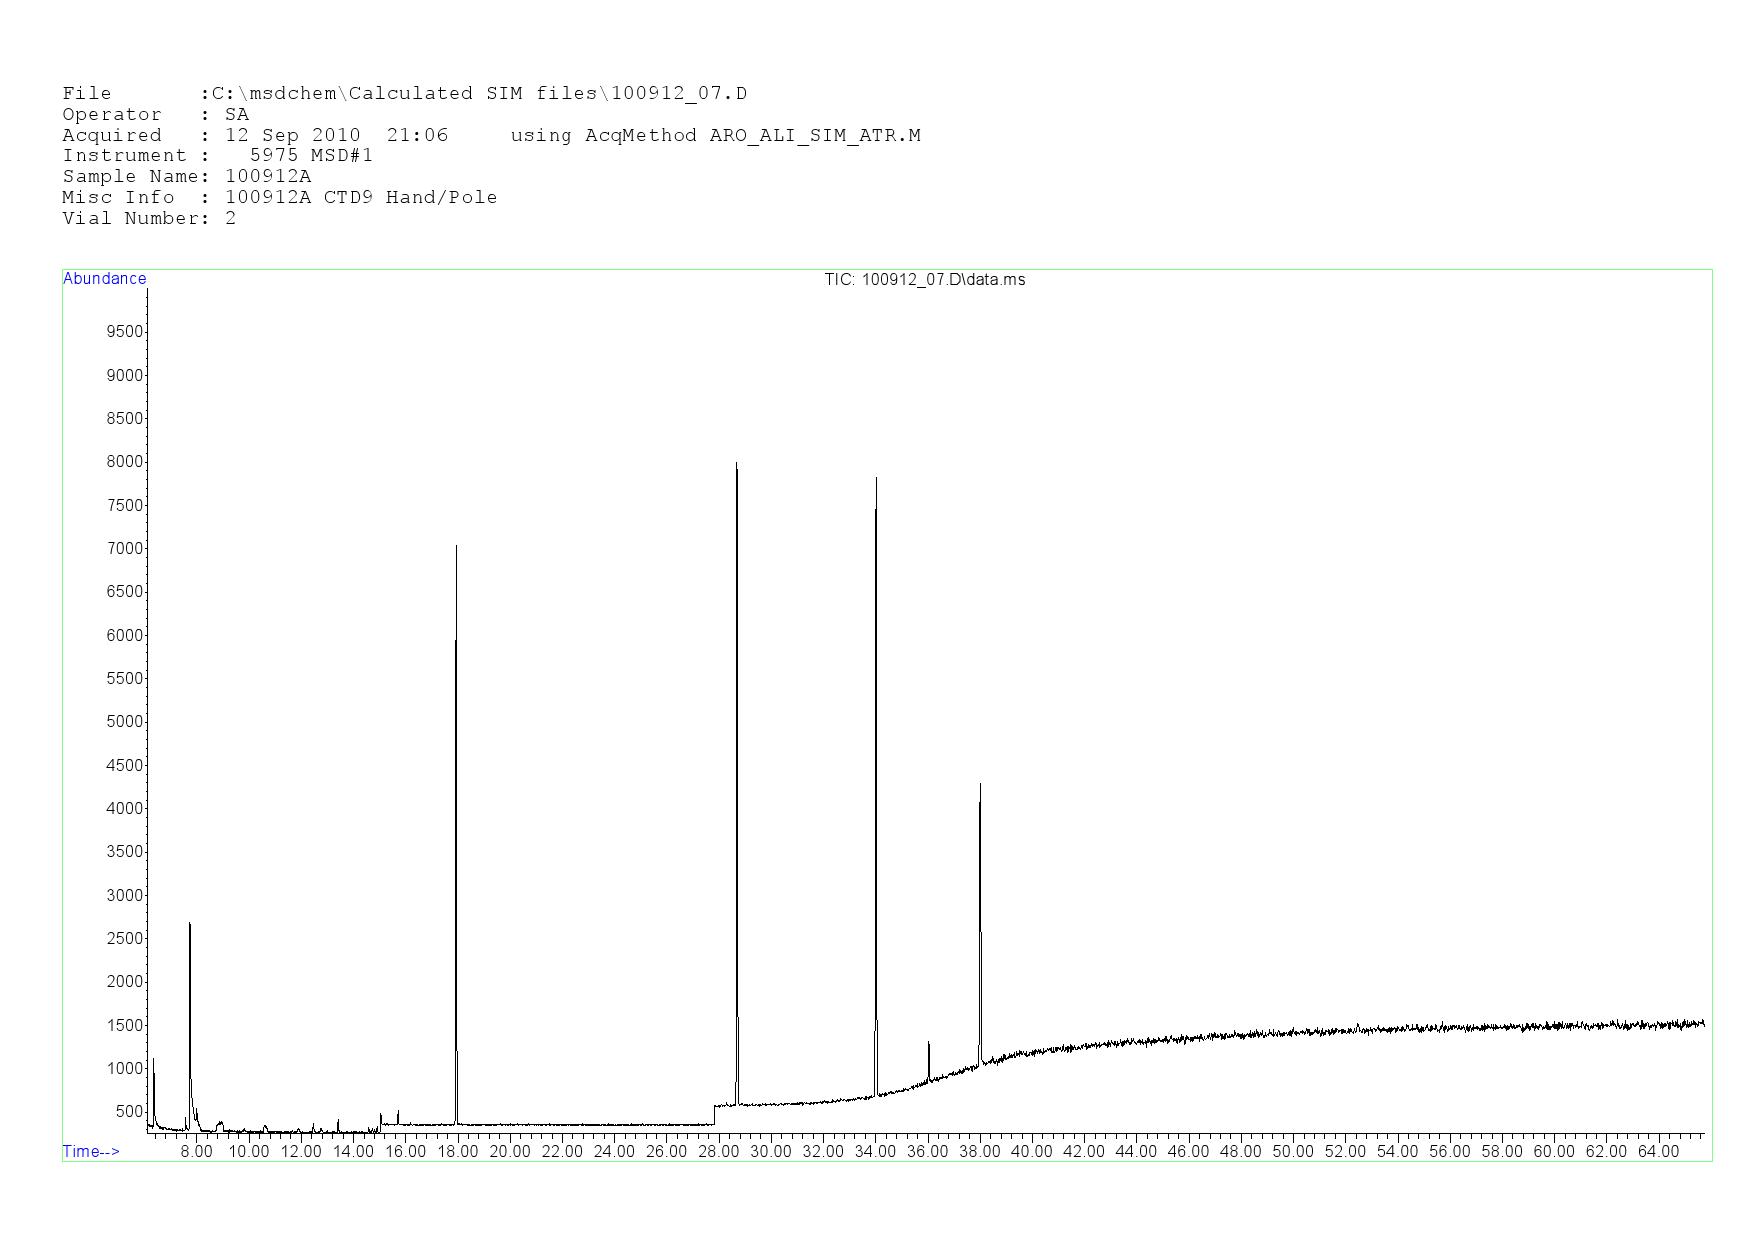Click the 9500 abundance tick label

125,332
